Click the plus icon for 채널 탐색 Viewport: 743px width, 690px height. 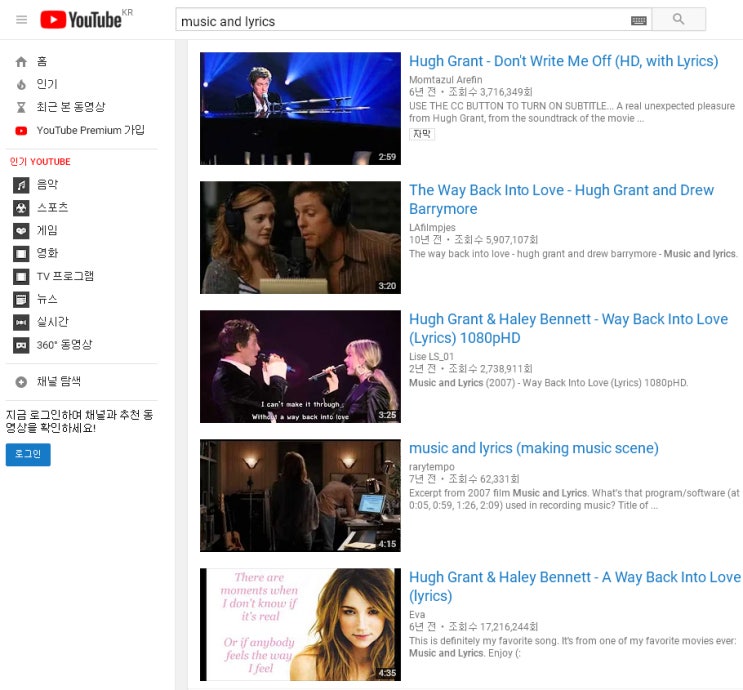tap(21, 382)
